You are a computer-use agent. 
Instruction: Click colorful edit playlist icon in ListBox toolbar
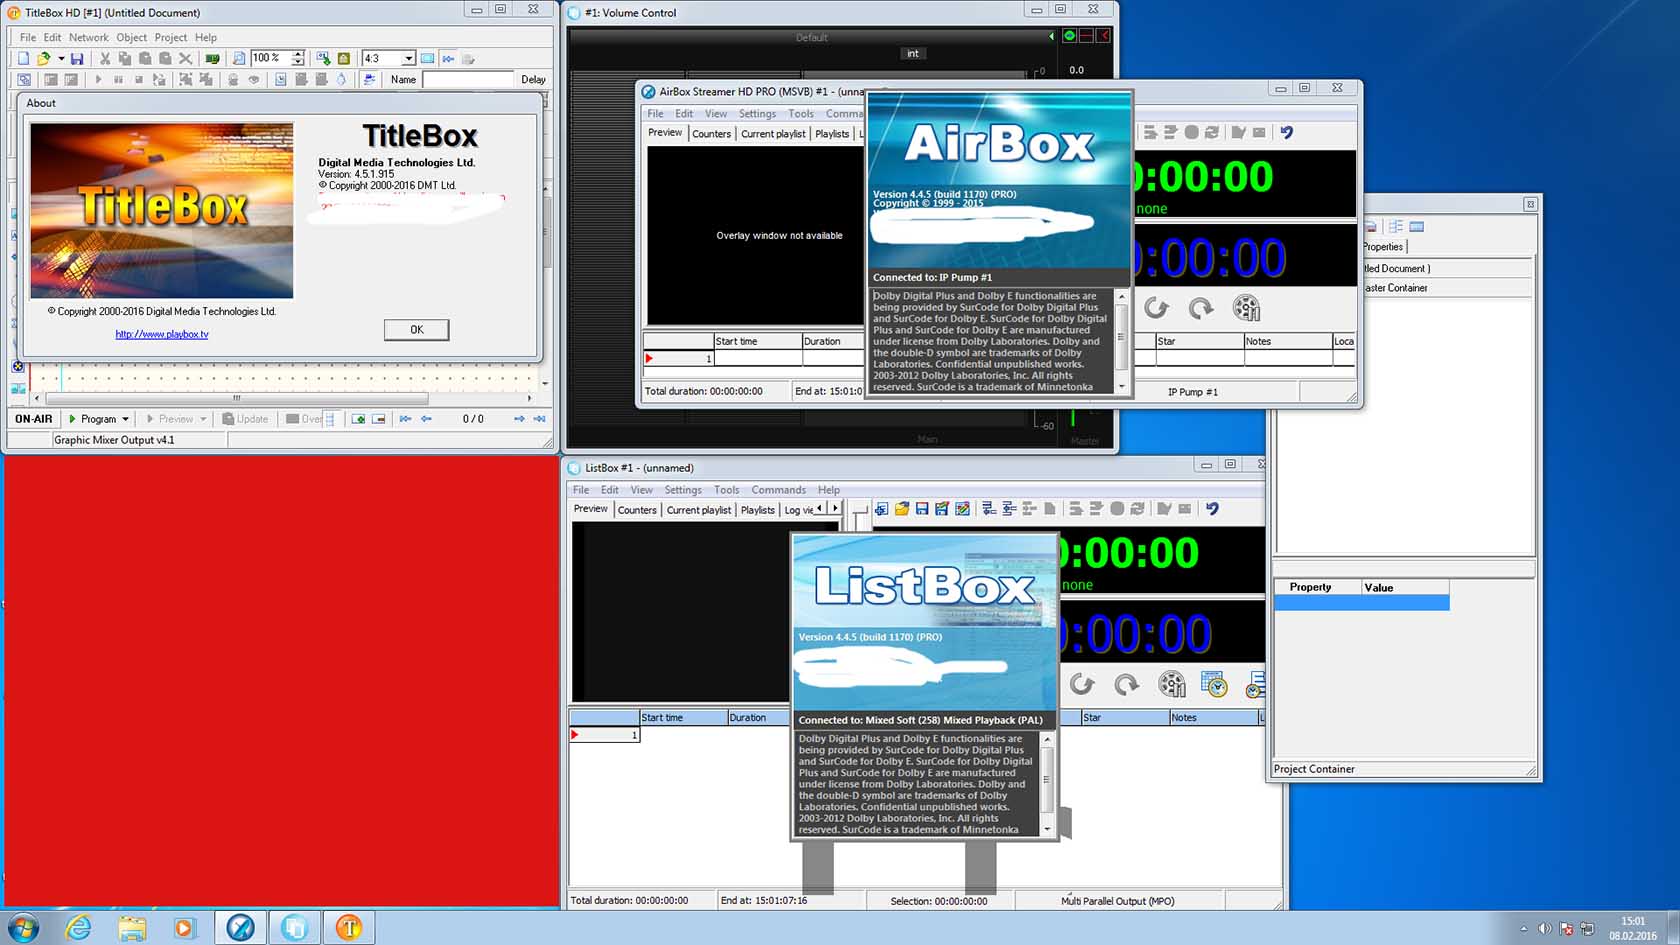click(962, 509)
